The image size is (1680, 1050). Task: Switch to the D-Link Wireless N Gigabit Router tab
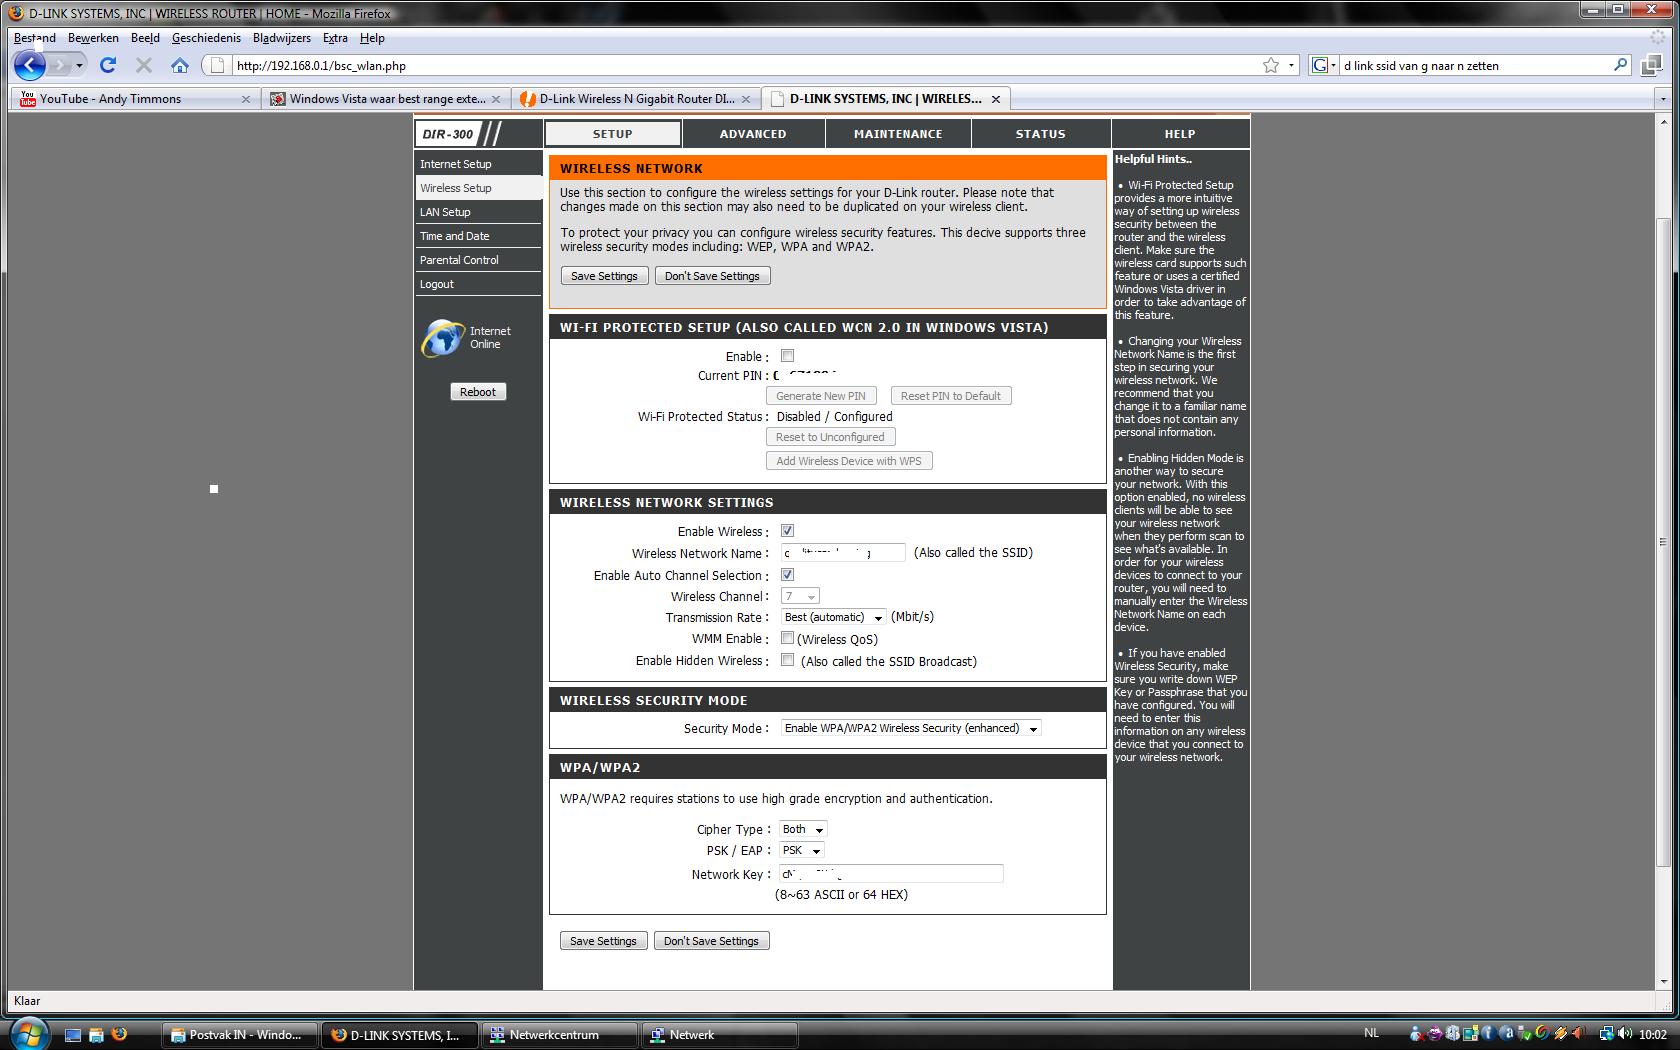[636, 99]
